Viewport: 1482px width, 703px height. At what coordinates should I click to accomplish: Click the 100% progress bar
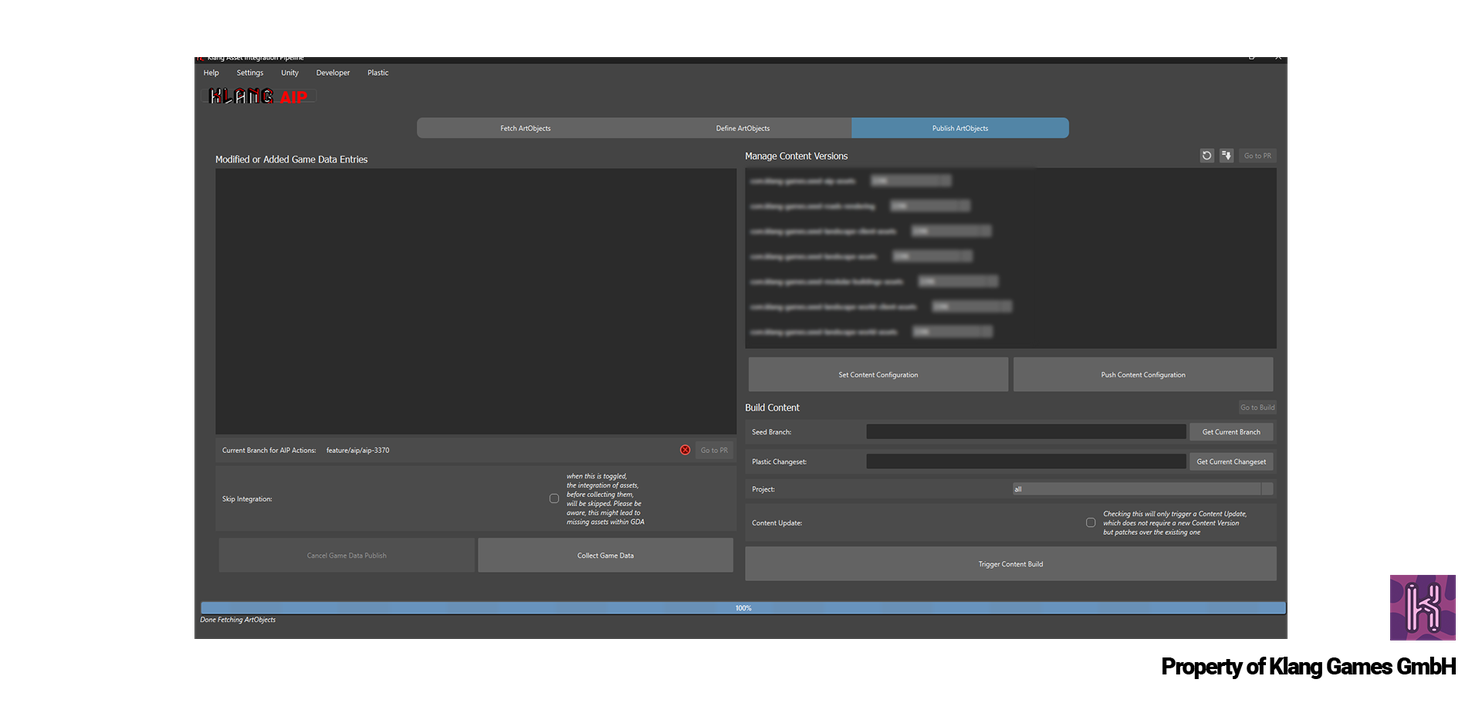point(743,608)
